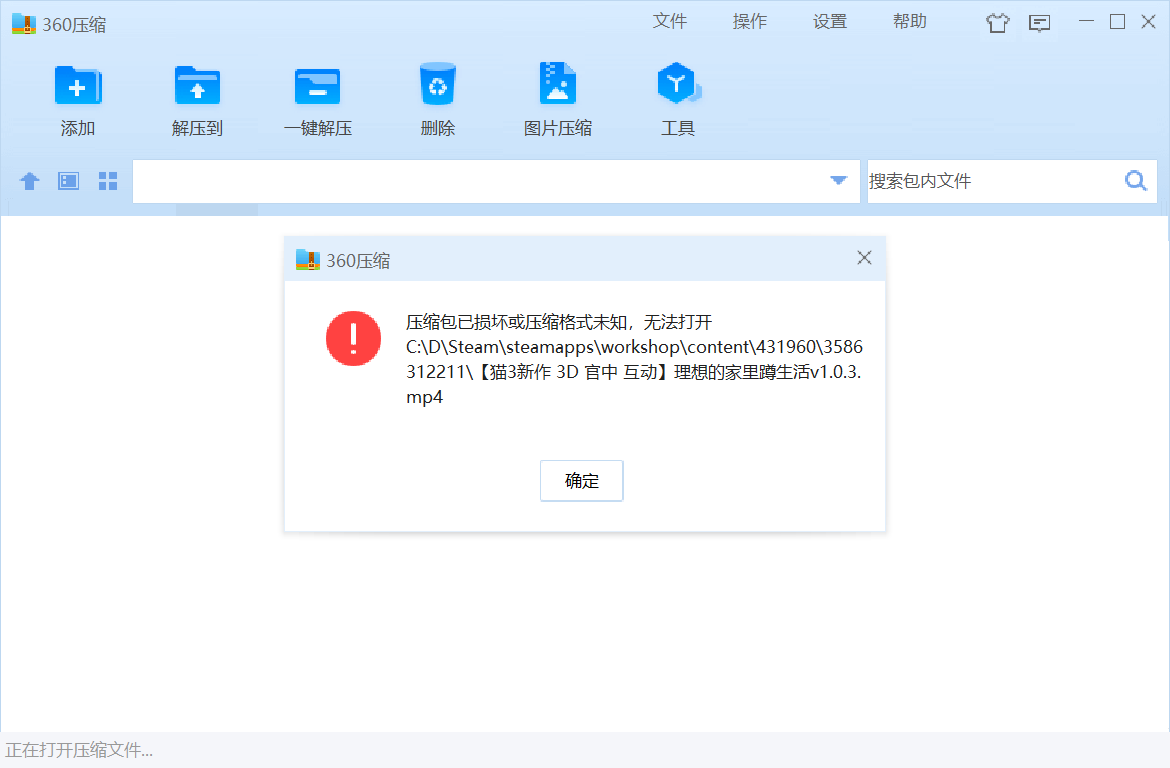Close the 360压缩 error dialog with the X
The height and width of the screenshot is (768, 1170).
pyautogui.click(x=864, y=258)
